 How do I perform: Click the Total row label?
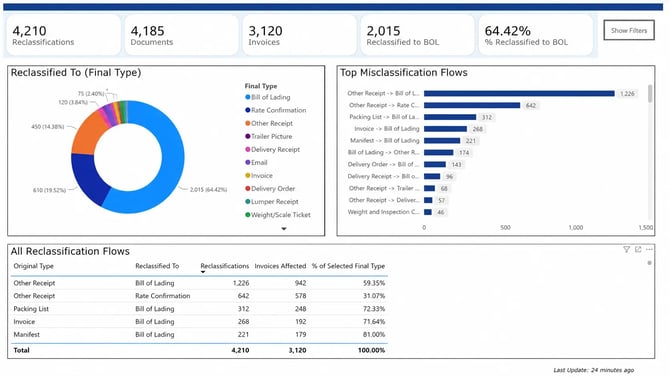pos(21,350)
